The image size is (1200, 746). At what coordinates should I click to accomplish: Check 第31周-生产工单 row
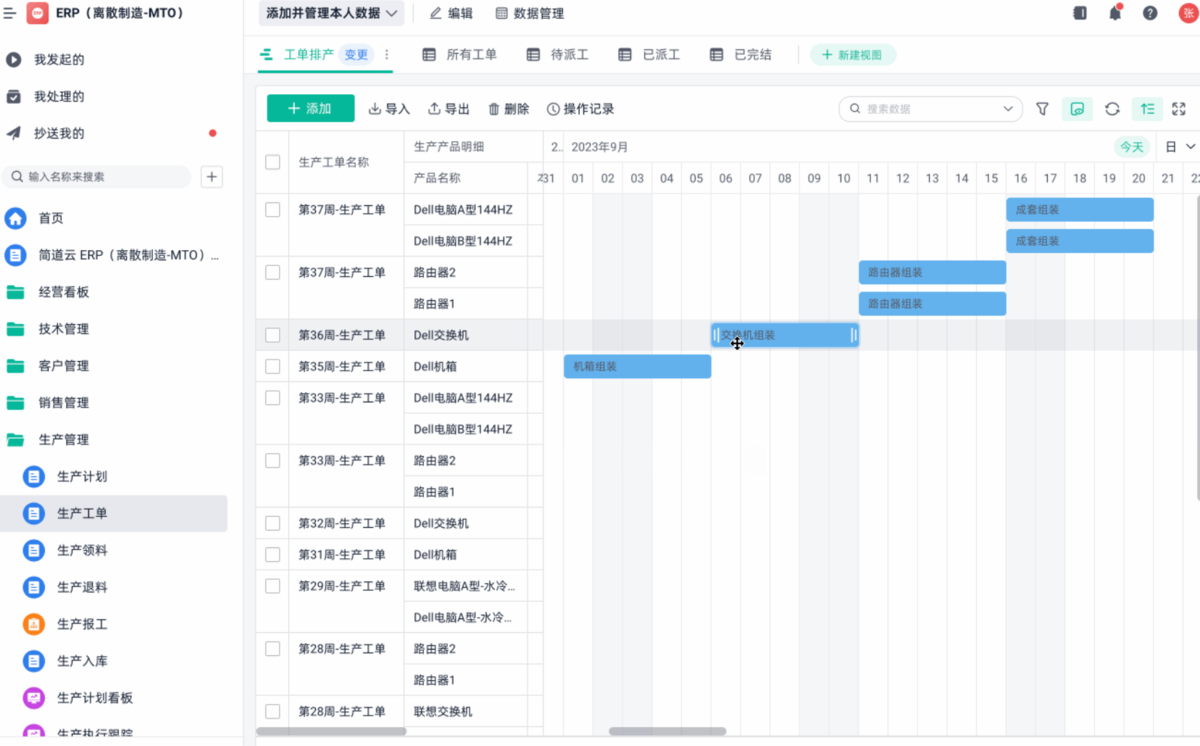273,554
